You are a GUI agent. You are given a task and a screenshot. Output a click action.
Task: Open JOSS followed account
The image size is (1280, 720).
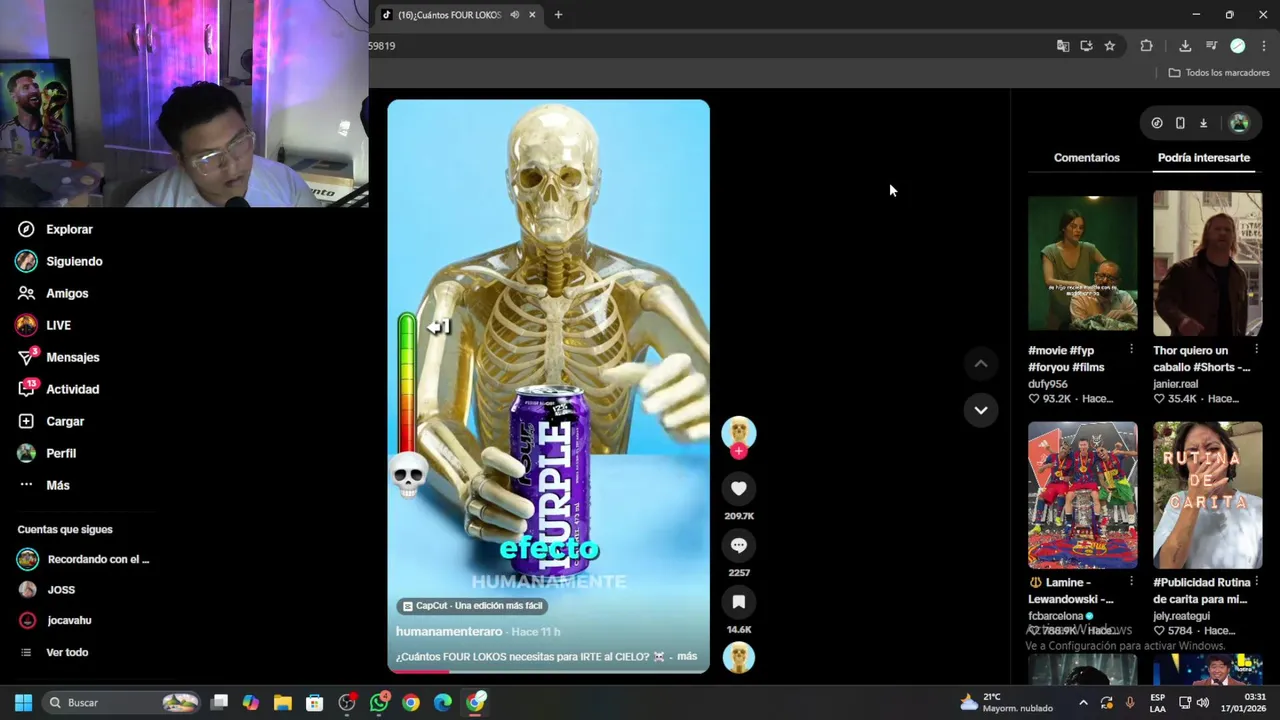(x=47, y=590)
